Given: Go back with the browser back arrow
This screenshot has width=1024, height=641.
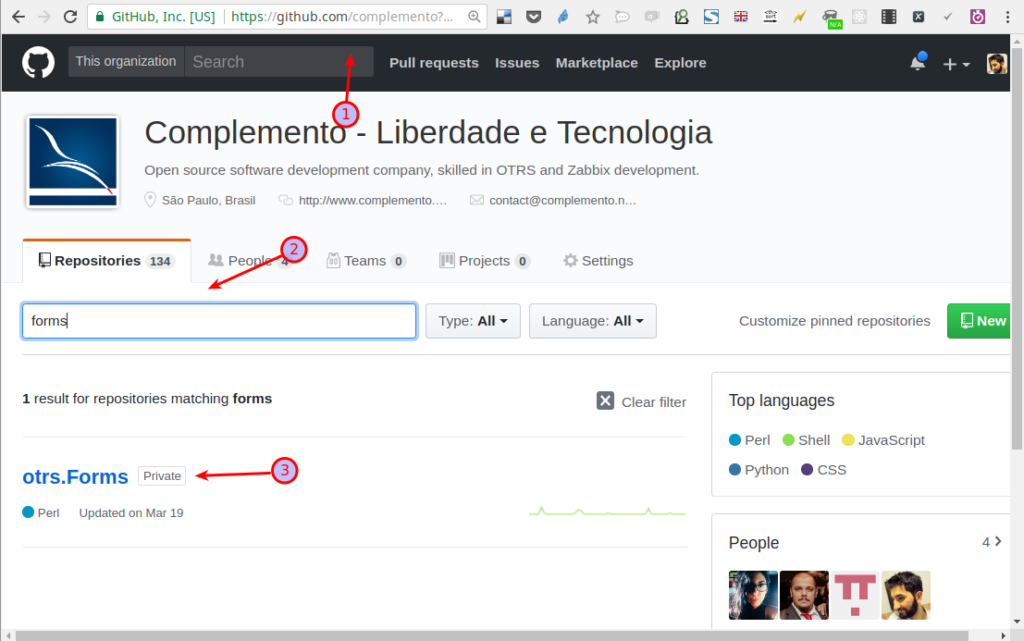Looking at the screenshot, I should click(18, 16).
